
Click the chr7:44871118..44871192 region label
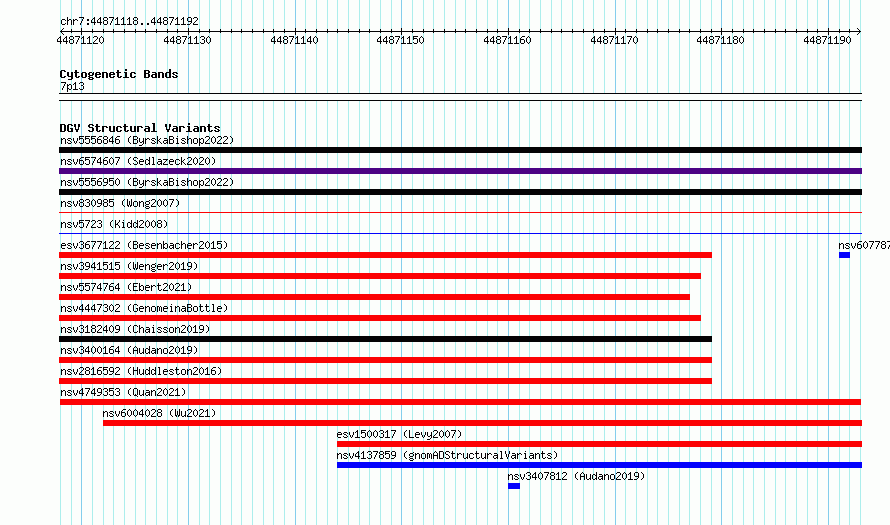129,22
